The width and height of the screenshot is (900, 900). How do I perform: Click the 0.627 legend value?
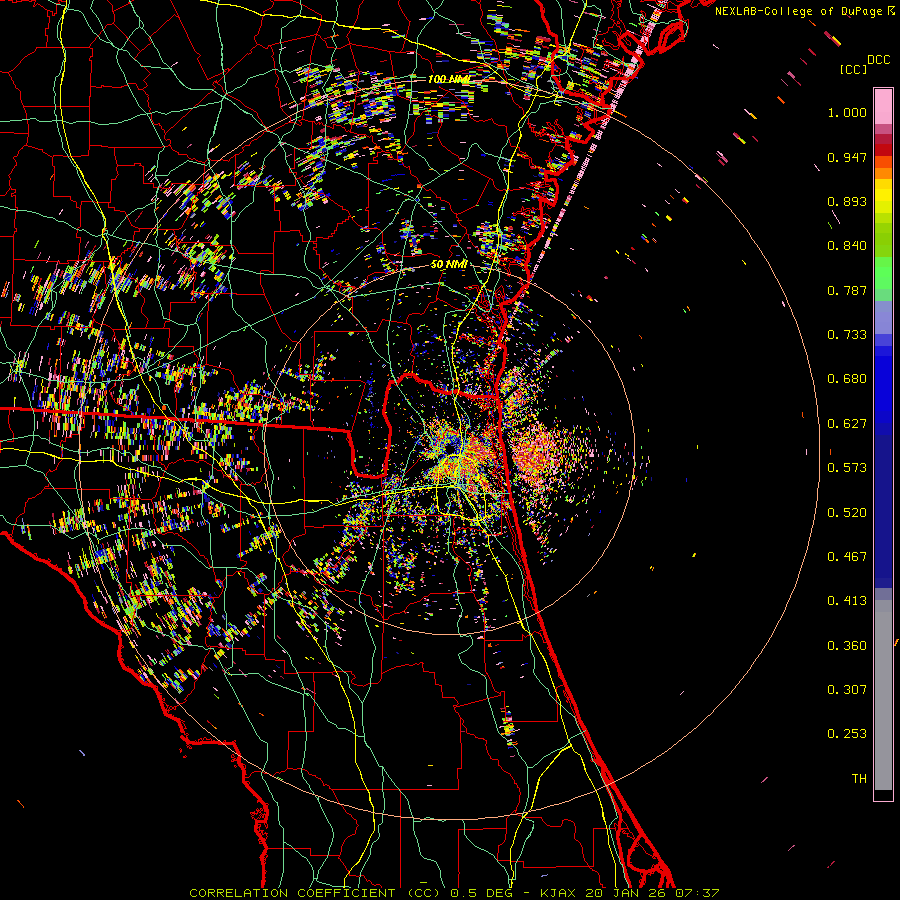coord(847,423)
